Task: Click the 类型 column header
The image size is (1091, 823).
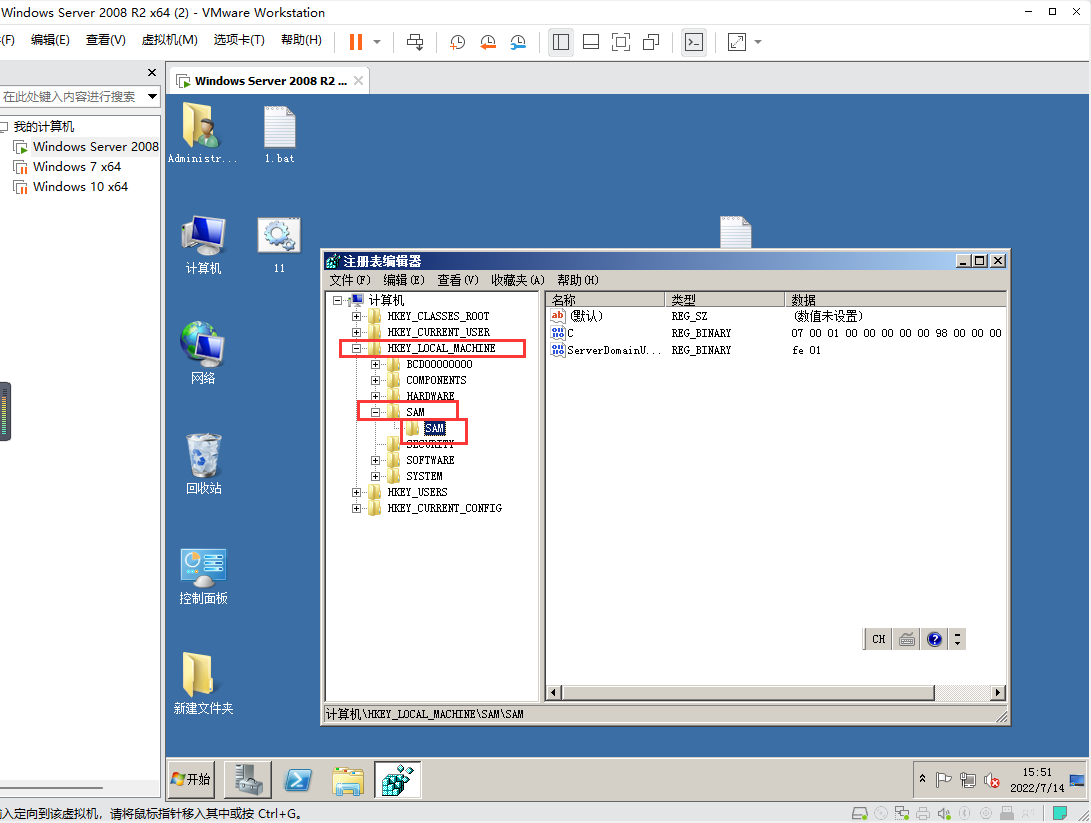Action: click(x=725, y=300)
